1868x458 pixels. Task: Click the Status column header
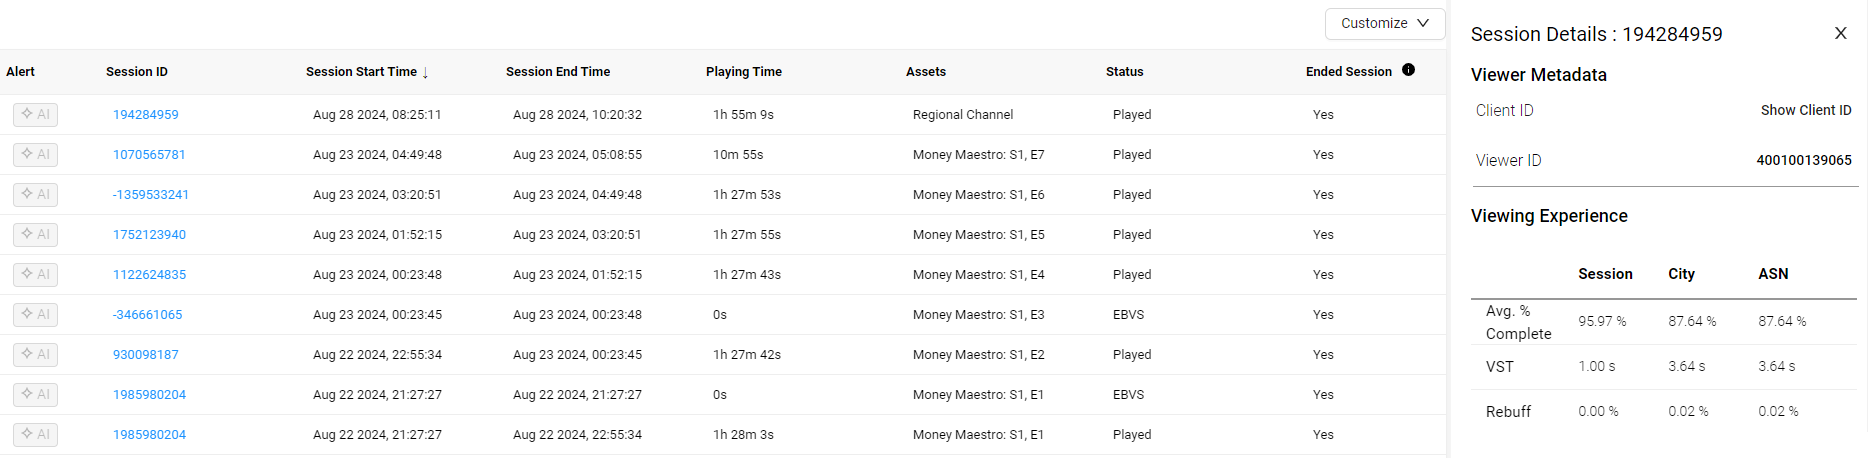(x=1125, y=72)
